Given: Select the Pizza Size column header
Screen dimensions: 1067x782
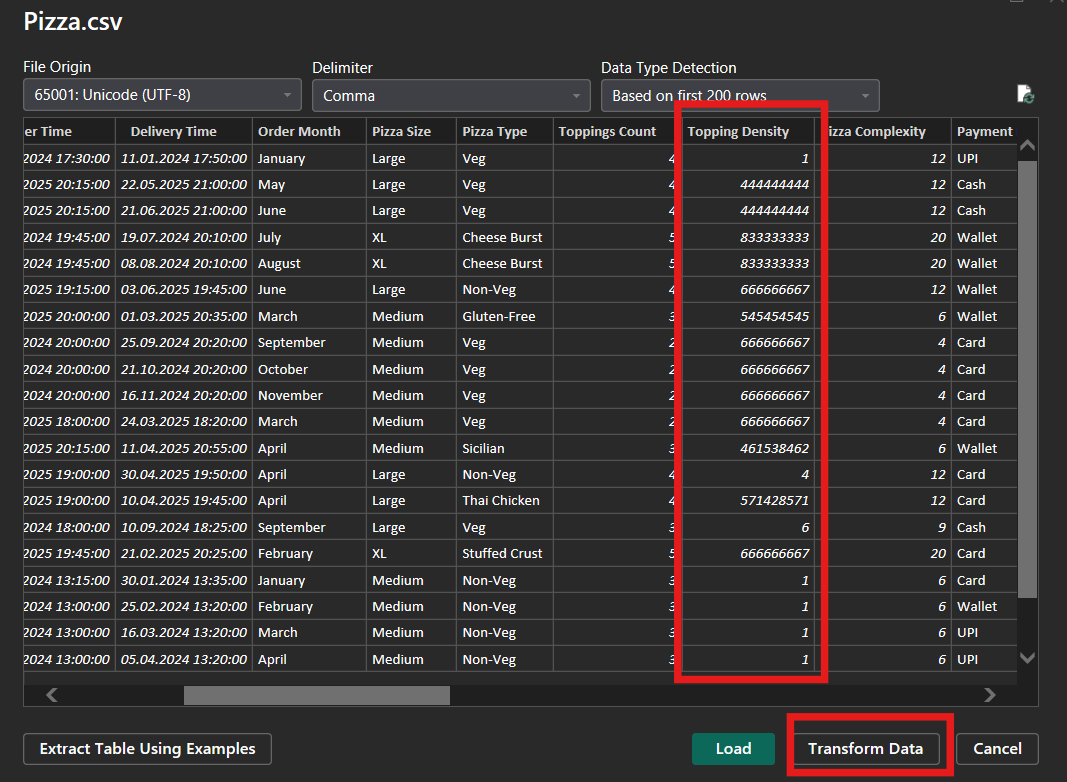Looking at the screenshot, I should coord(402,131).
